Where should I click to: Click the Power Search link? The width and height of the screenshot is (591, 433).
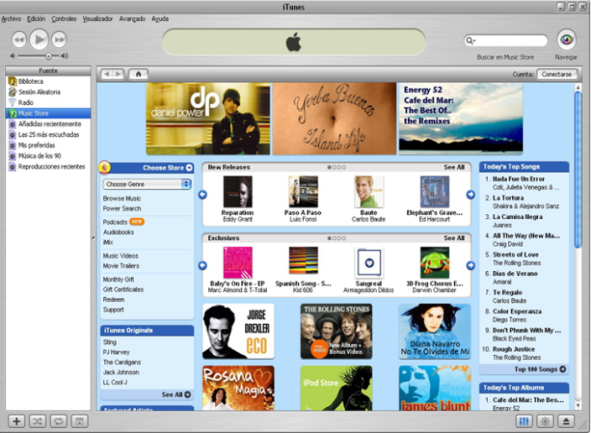point(122,209)
